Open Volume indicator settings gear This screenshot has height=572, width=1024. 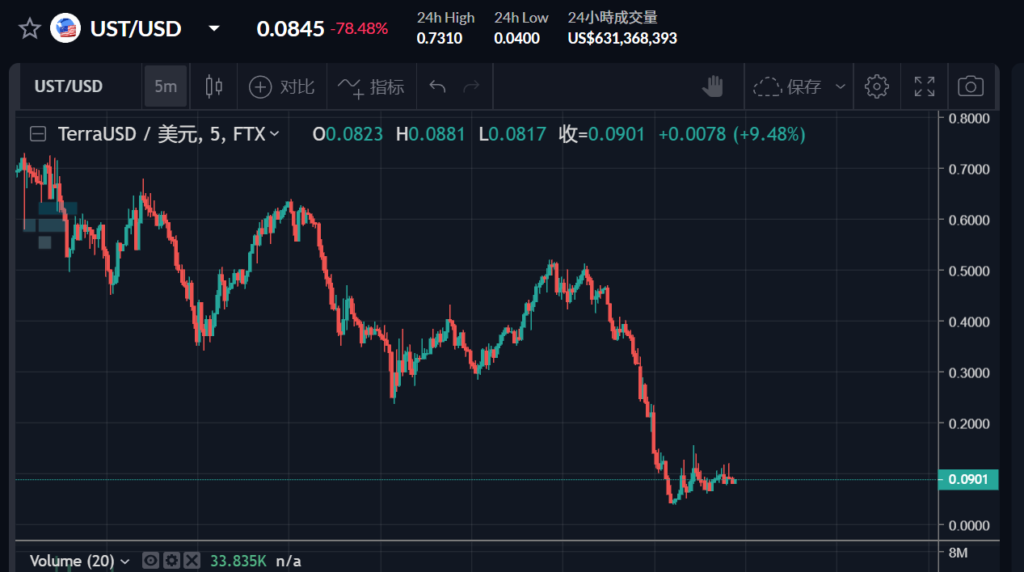pos(171,561)
